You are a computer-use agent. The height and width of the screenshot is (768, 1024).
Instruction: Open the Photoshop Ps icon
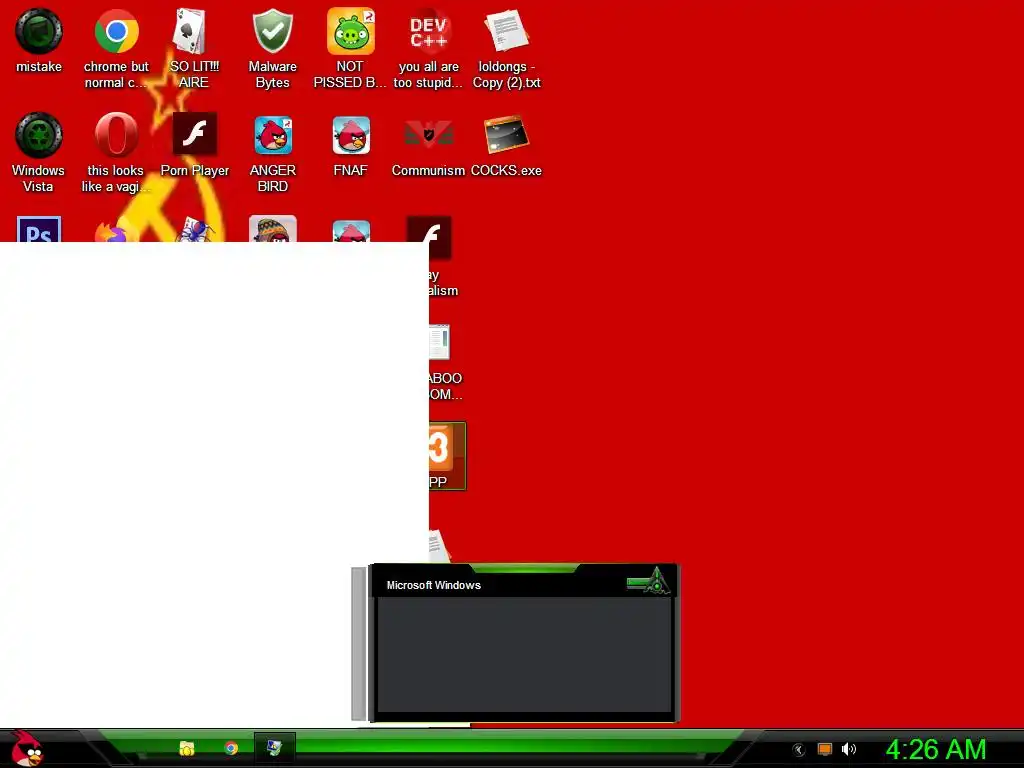click(39, 229)
